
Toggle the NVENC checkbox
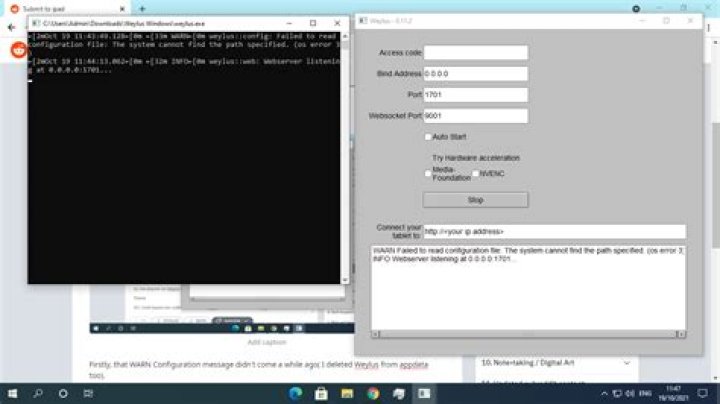coord(476,174)
